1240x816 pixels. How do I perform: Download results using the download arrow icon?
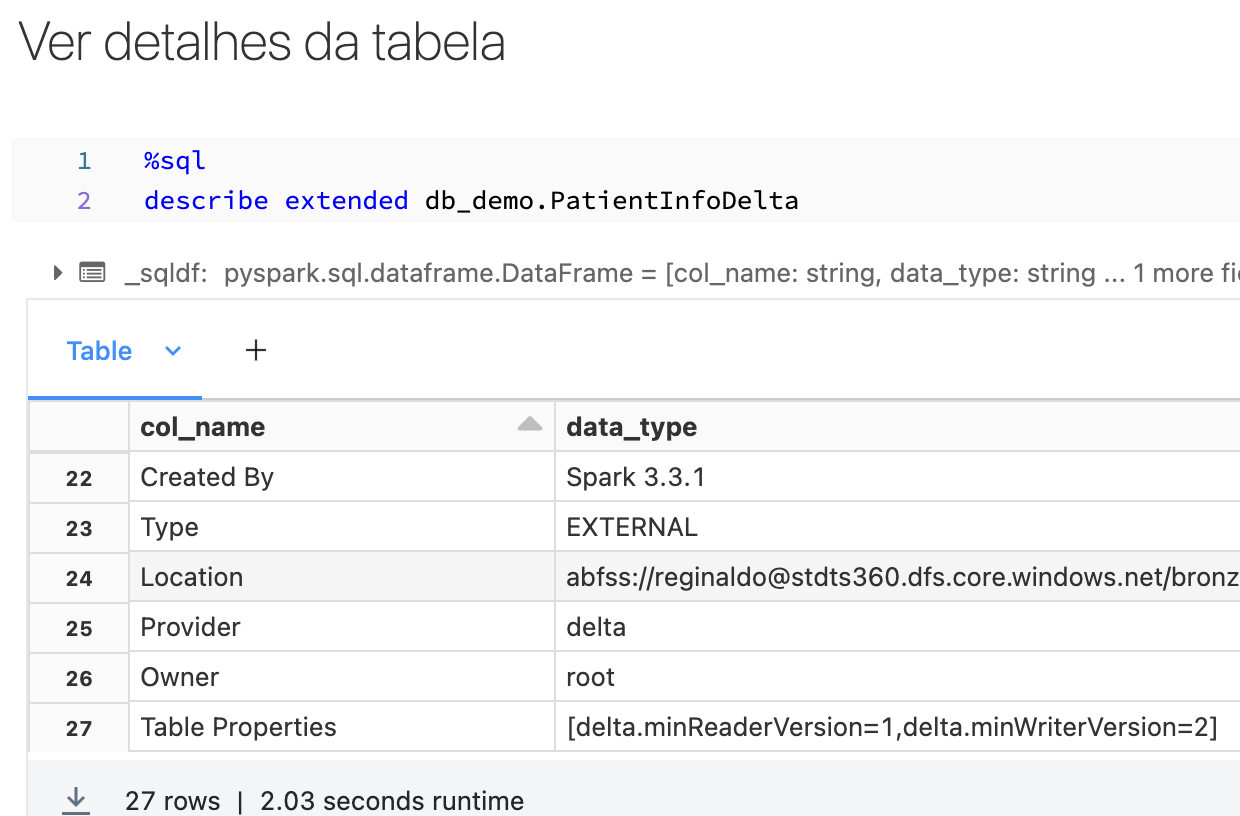coord(75,800)
